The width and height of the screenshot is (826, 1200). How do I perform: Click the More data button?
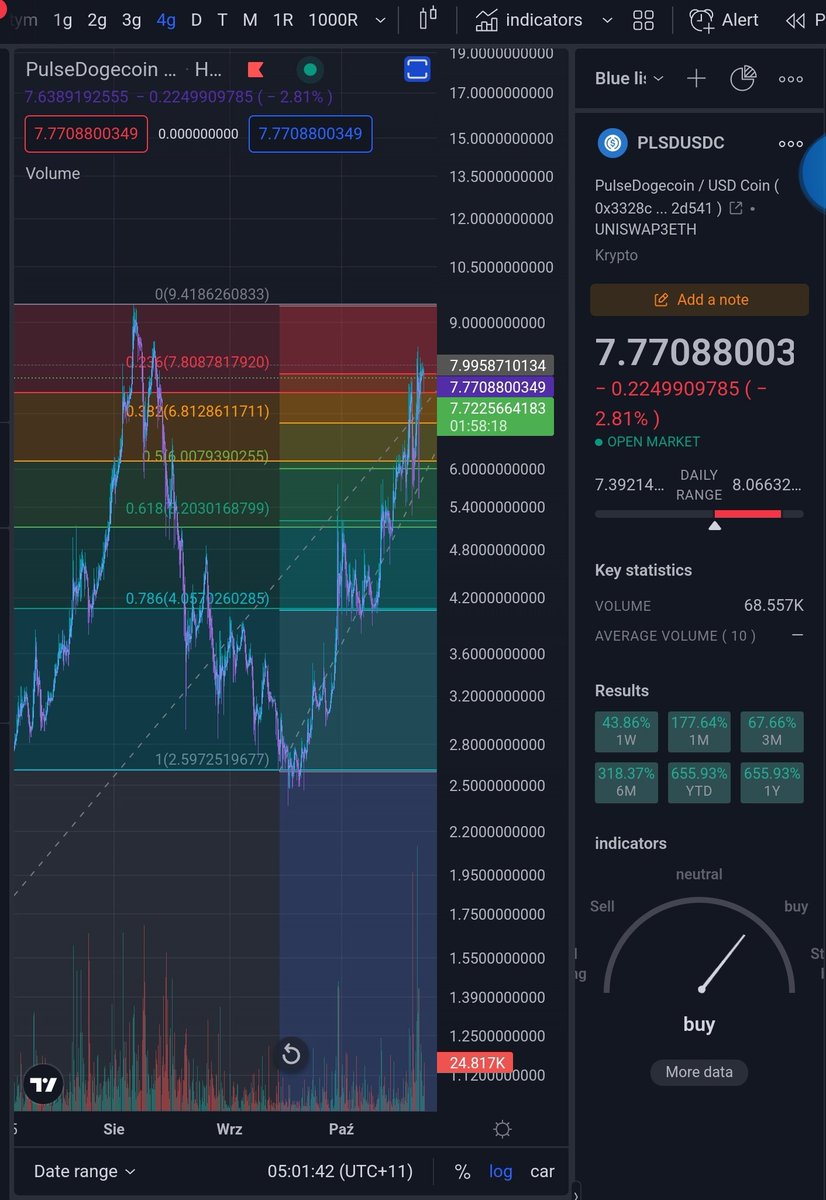point(699,1072)
